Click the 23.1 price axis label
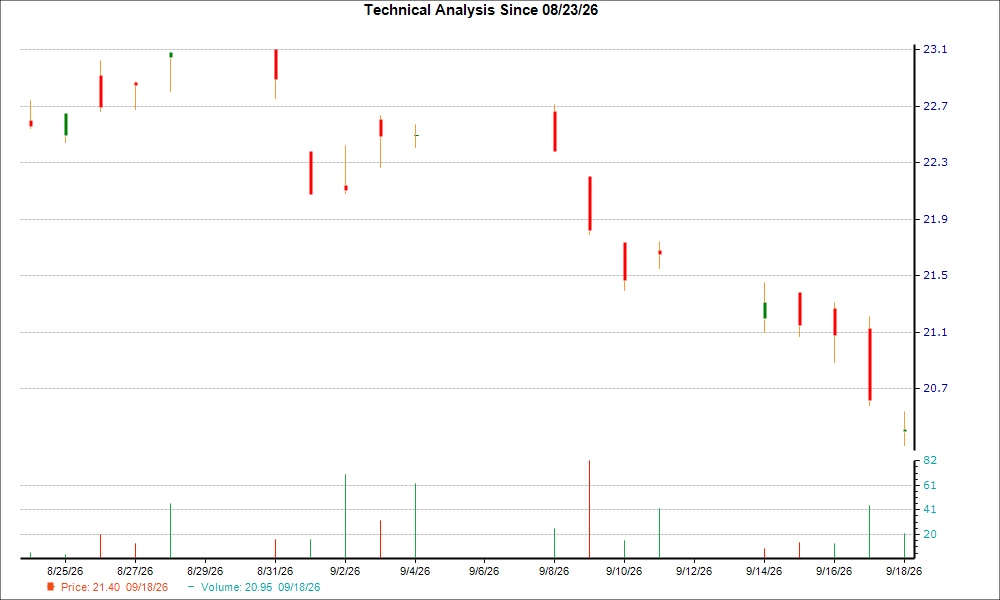This screenshot has height=600, width=1000. [x=936, y=50]
